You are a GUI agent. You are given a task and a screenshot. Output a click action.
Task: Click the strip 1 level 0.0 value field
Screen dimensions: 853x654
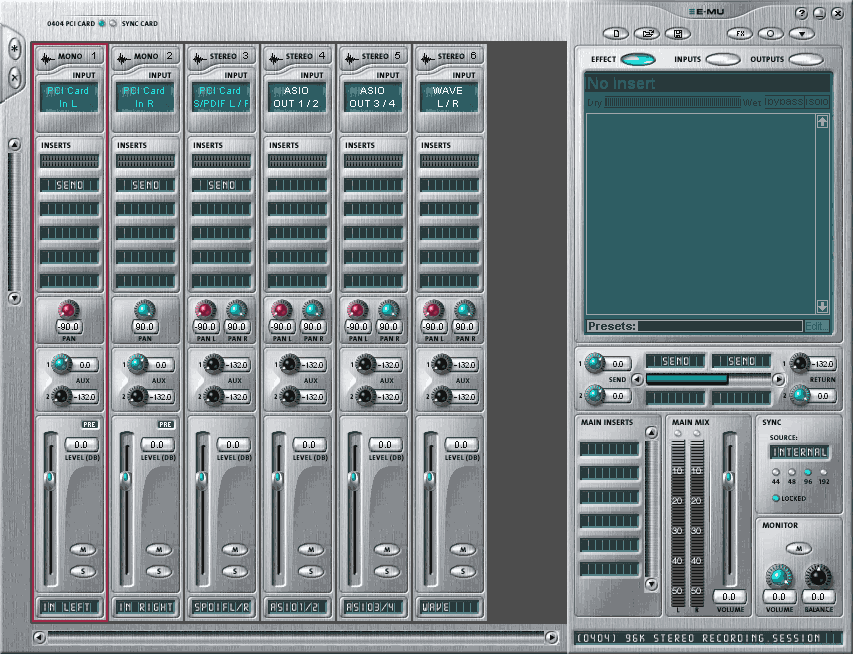click(x=81, y=445)
